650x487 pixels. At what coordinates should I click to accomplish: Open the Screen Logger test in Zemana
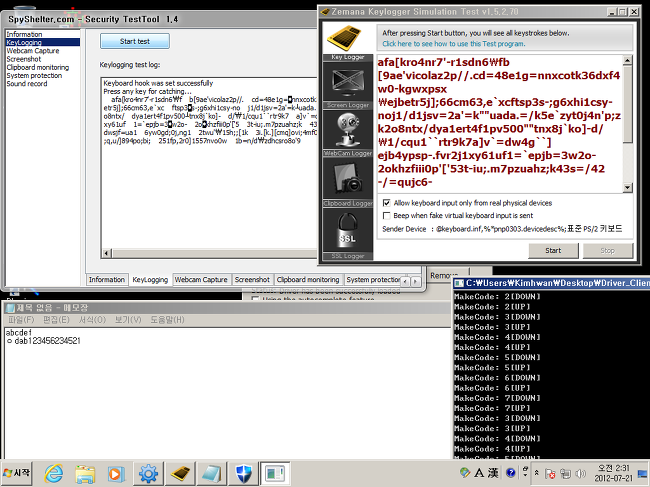pos(347,86)
